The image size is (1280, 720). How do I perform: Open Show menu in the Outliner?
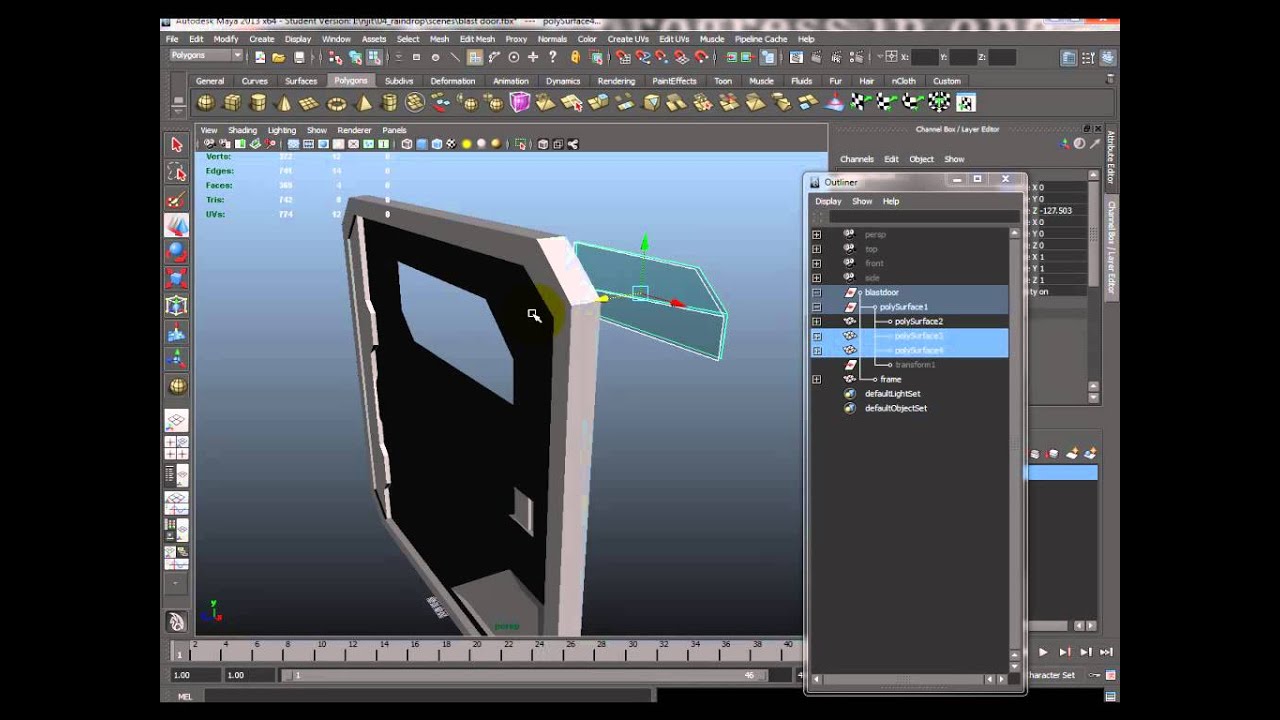pyautogui.click(x=862, y=201)
